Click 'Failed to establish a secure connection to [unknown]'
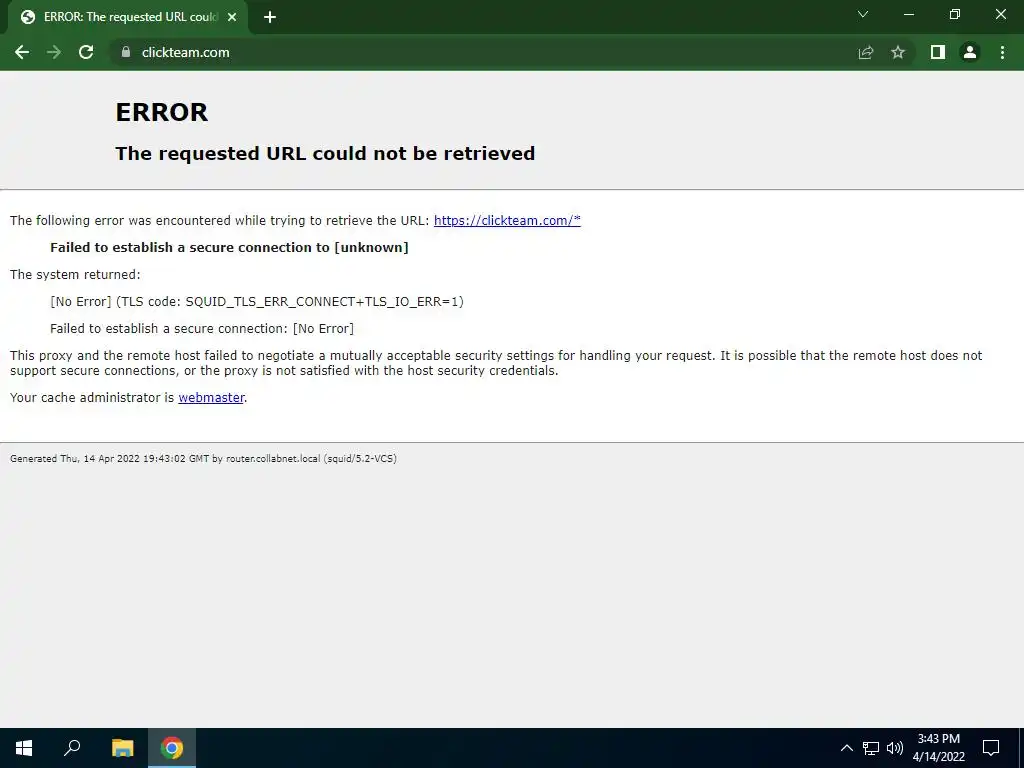Viewport: 1024px width, 768px height. click(229, 248)
